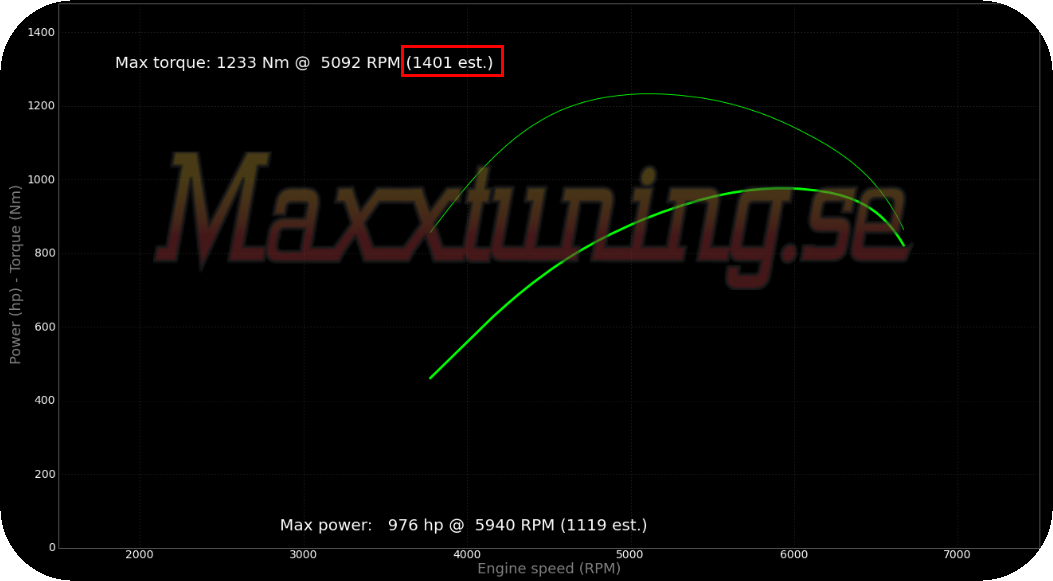Click the '1000' y-axis tick label
The image size is (1053, 581).
coord(42,179)
